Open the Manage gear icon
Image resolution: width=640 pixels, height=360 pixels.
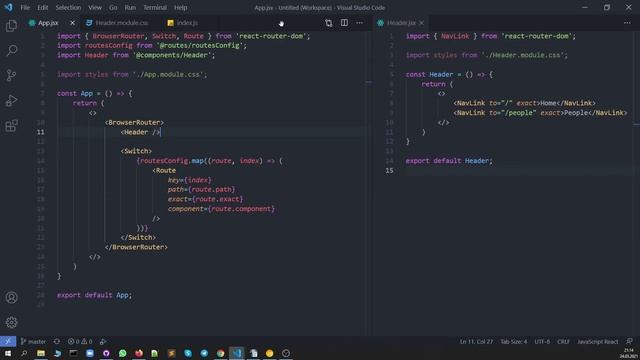tap(11, 322)
